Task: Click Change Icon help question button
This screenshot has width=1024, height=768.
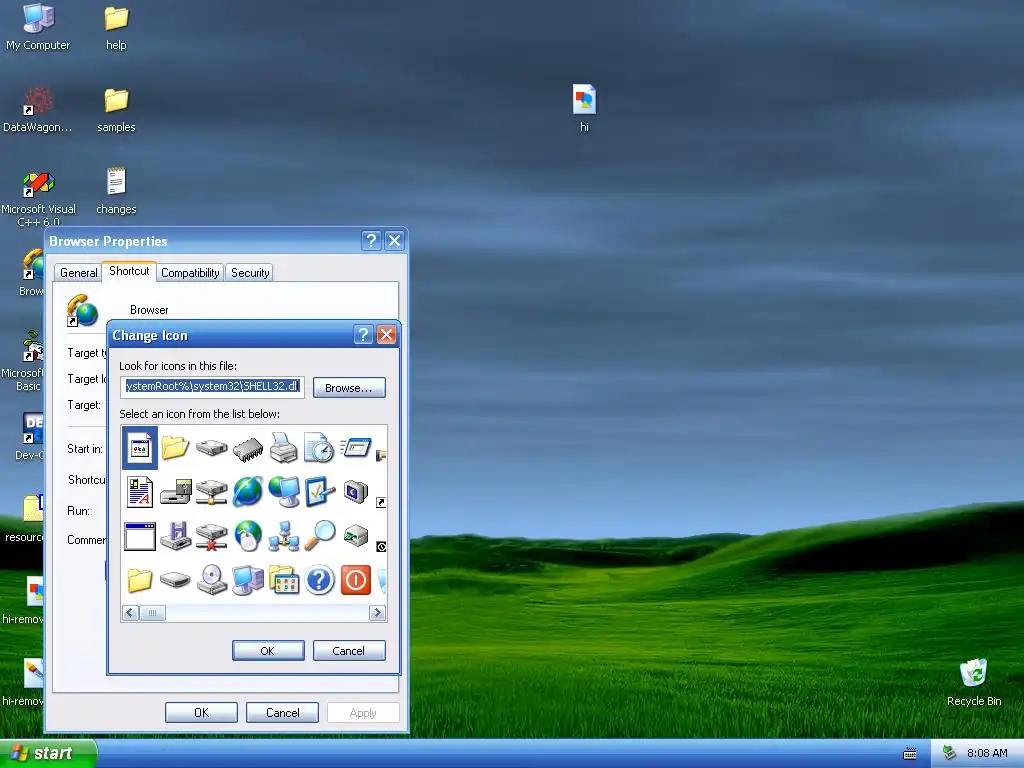Action: click(x=363, y=335)
